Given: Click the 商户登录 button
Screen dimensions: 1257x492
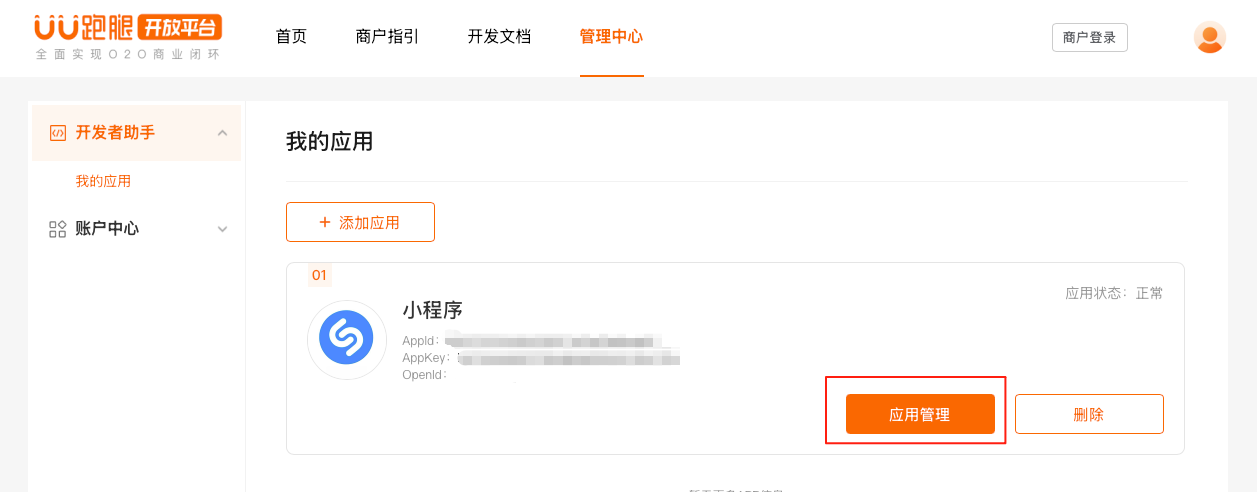Looking at the screenshot, I should click(x=1089, y=37).
